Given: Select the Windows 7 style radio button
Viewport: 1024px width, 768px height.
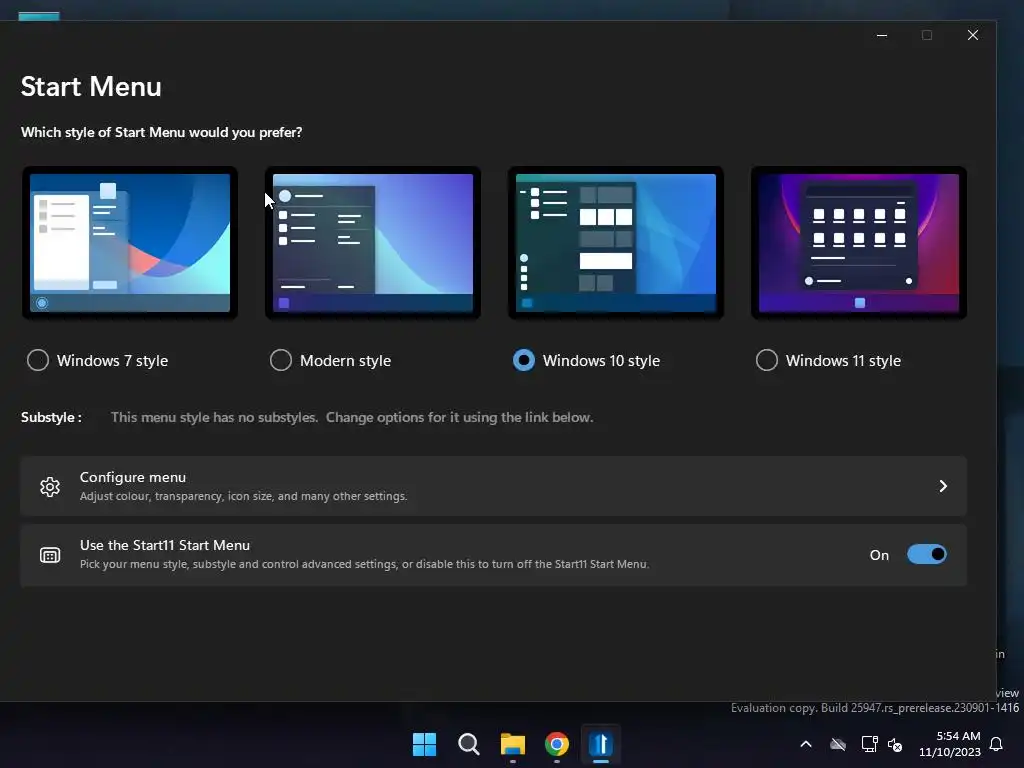Looking at the screenshot, I should click(x=38, y=360).
